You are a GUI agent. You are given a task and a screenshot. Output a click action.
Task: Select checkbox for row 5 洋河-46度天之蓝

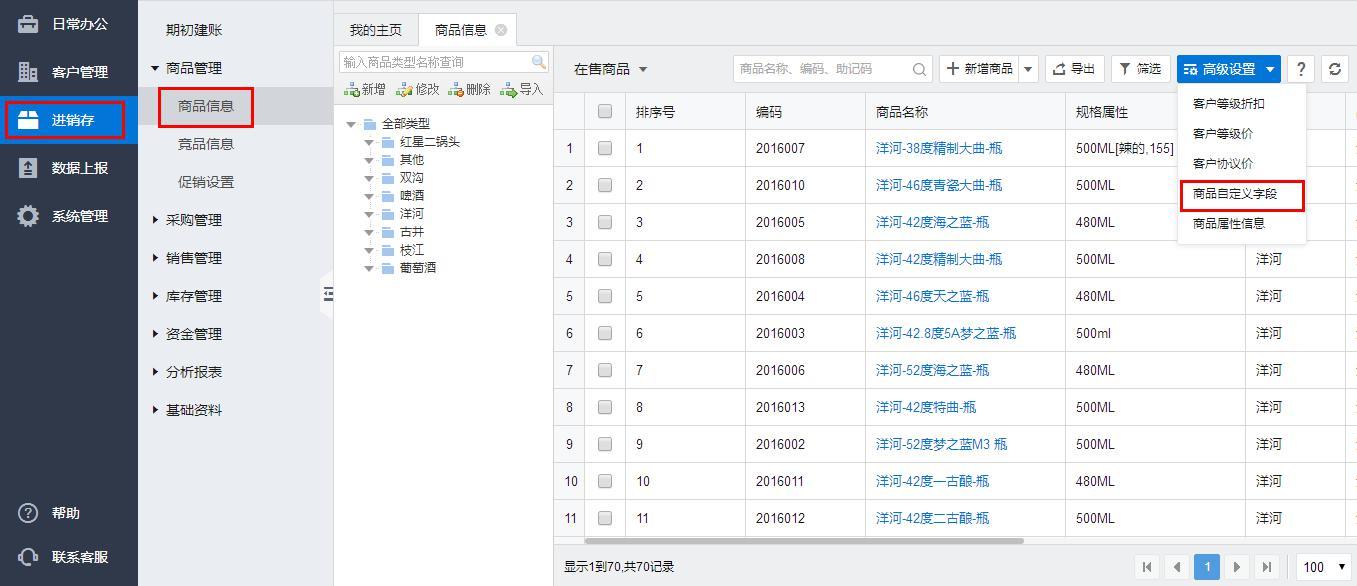click(x=605, y=296)
